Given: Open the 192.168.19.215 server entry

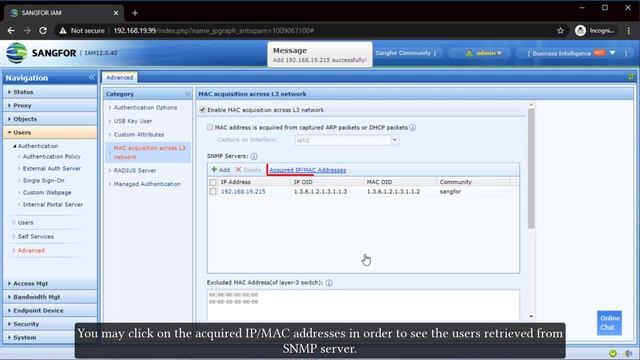Looking at the screenshot, I should pyautogui.click(x=243, y=191).
